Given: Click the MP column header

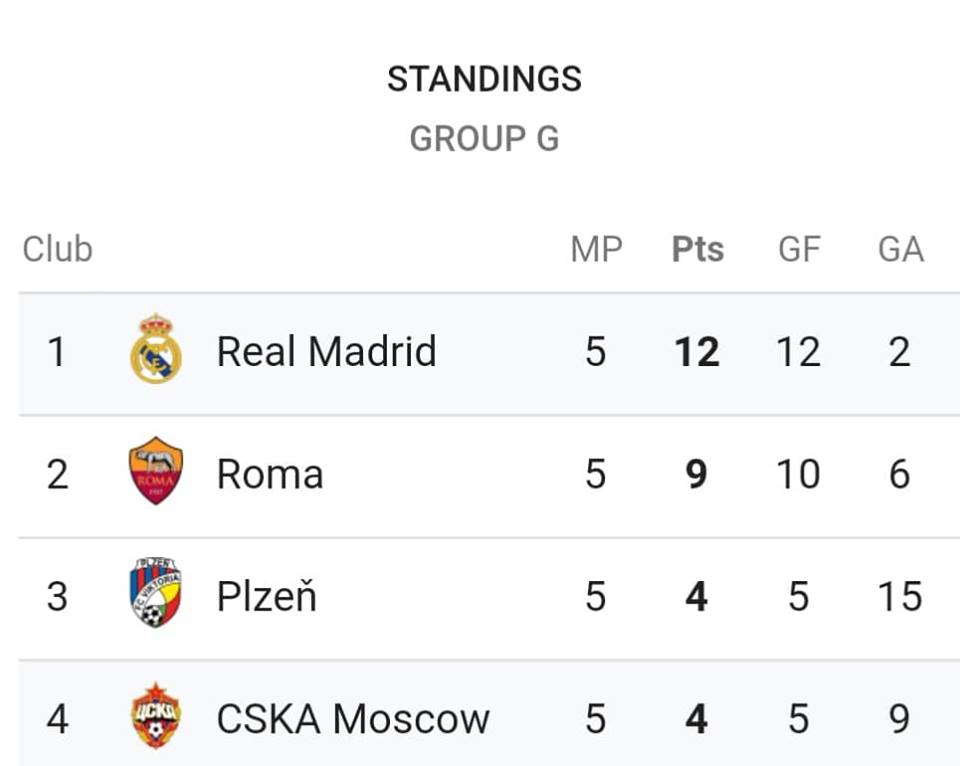Looking at the screenshot, I should pyautogui.click(x=596, y=249).
